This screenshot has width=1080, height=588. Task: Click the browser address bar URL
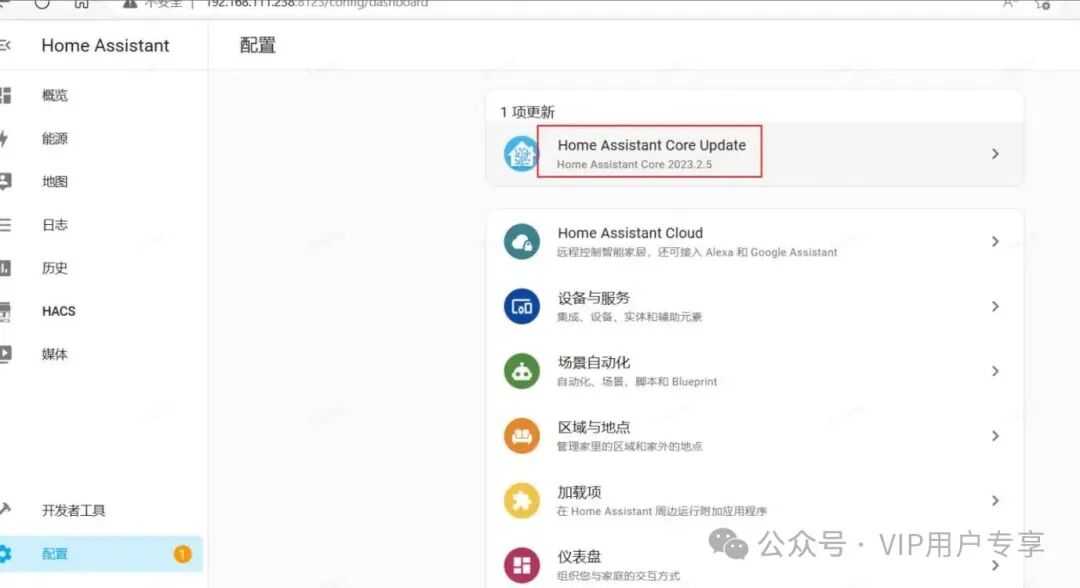(317, 3)
